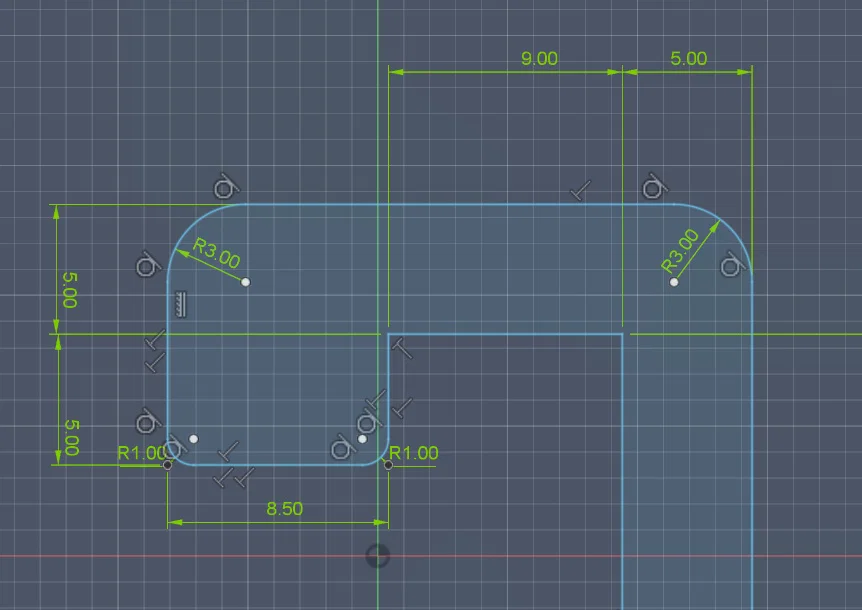Click single perpendicular icon above bottom edge
The height and width of the screenshot is (610, 862).
[x=229, y=451]
